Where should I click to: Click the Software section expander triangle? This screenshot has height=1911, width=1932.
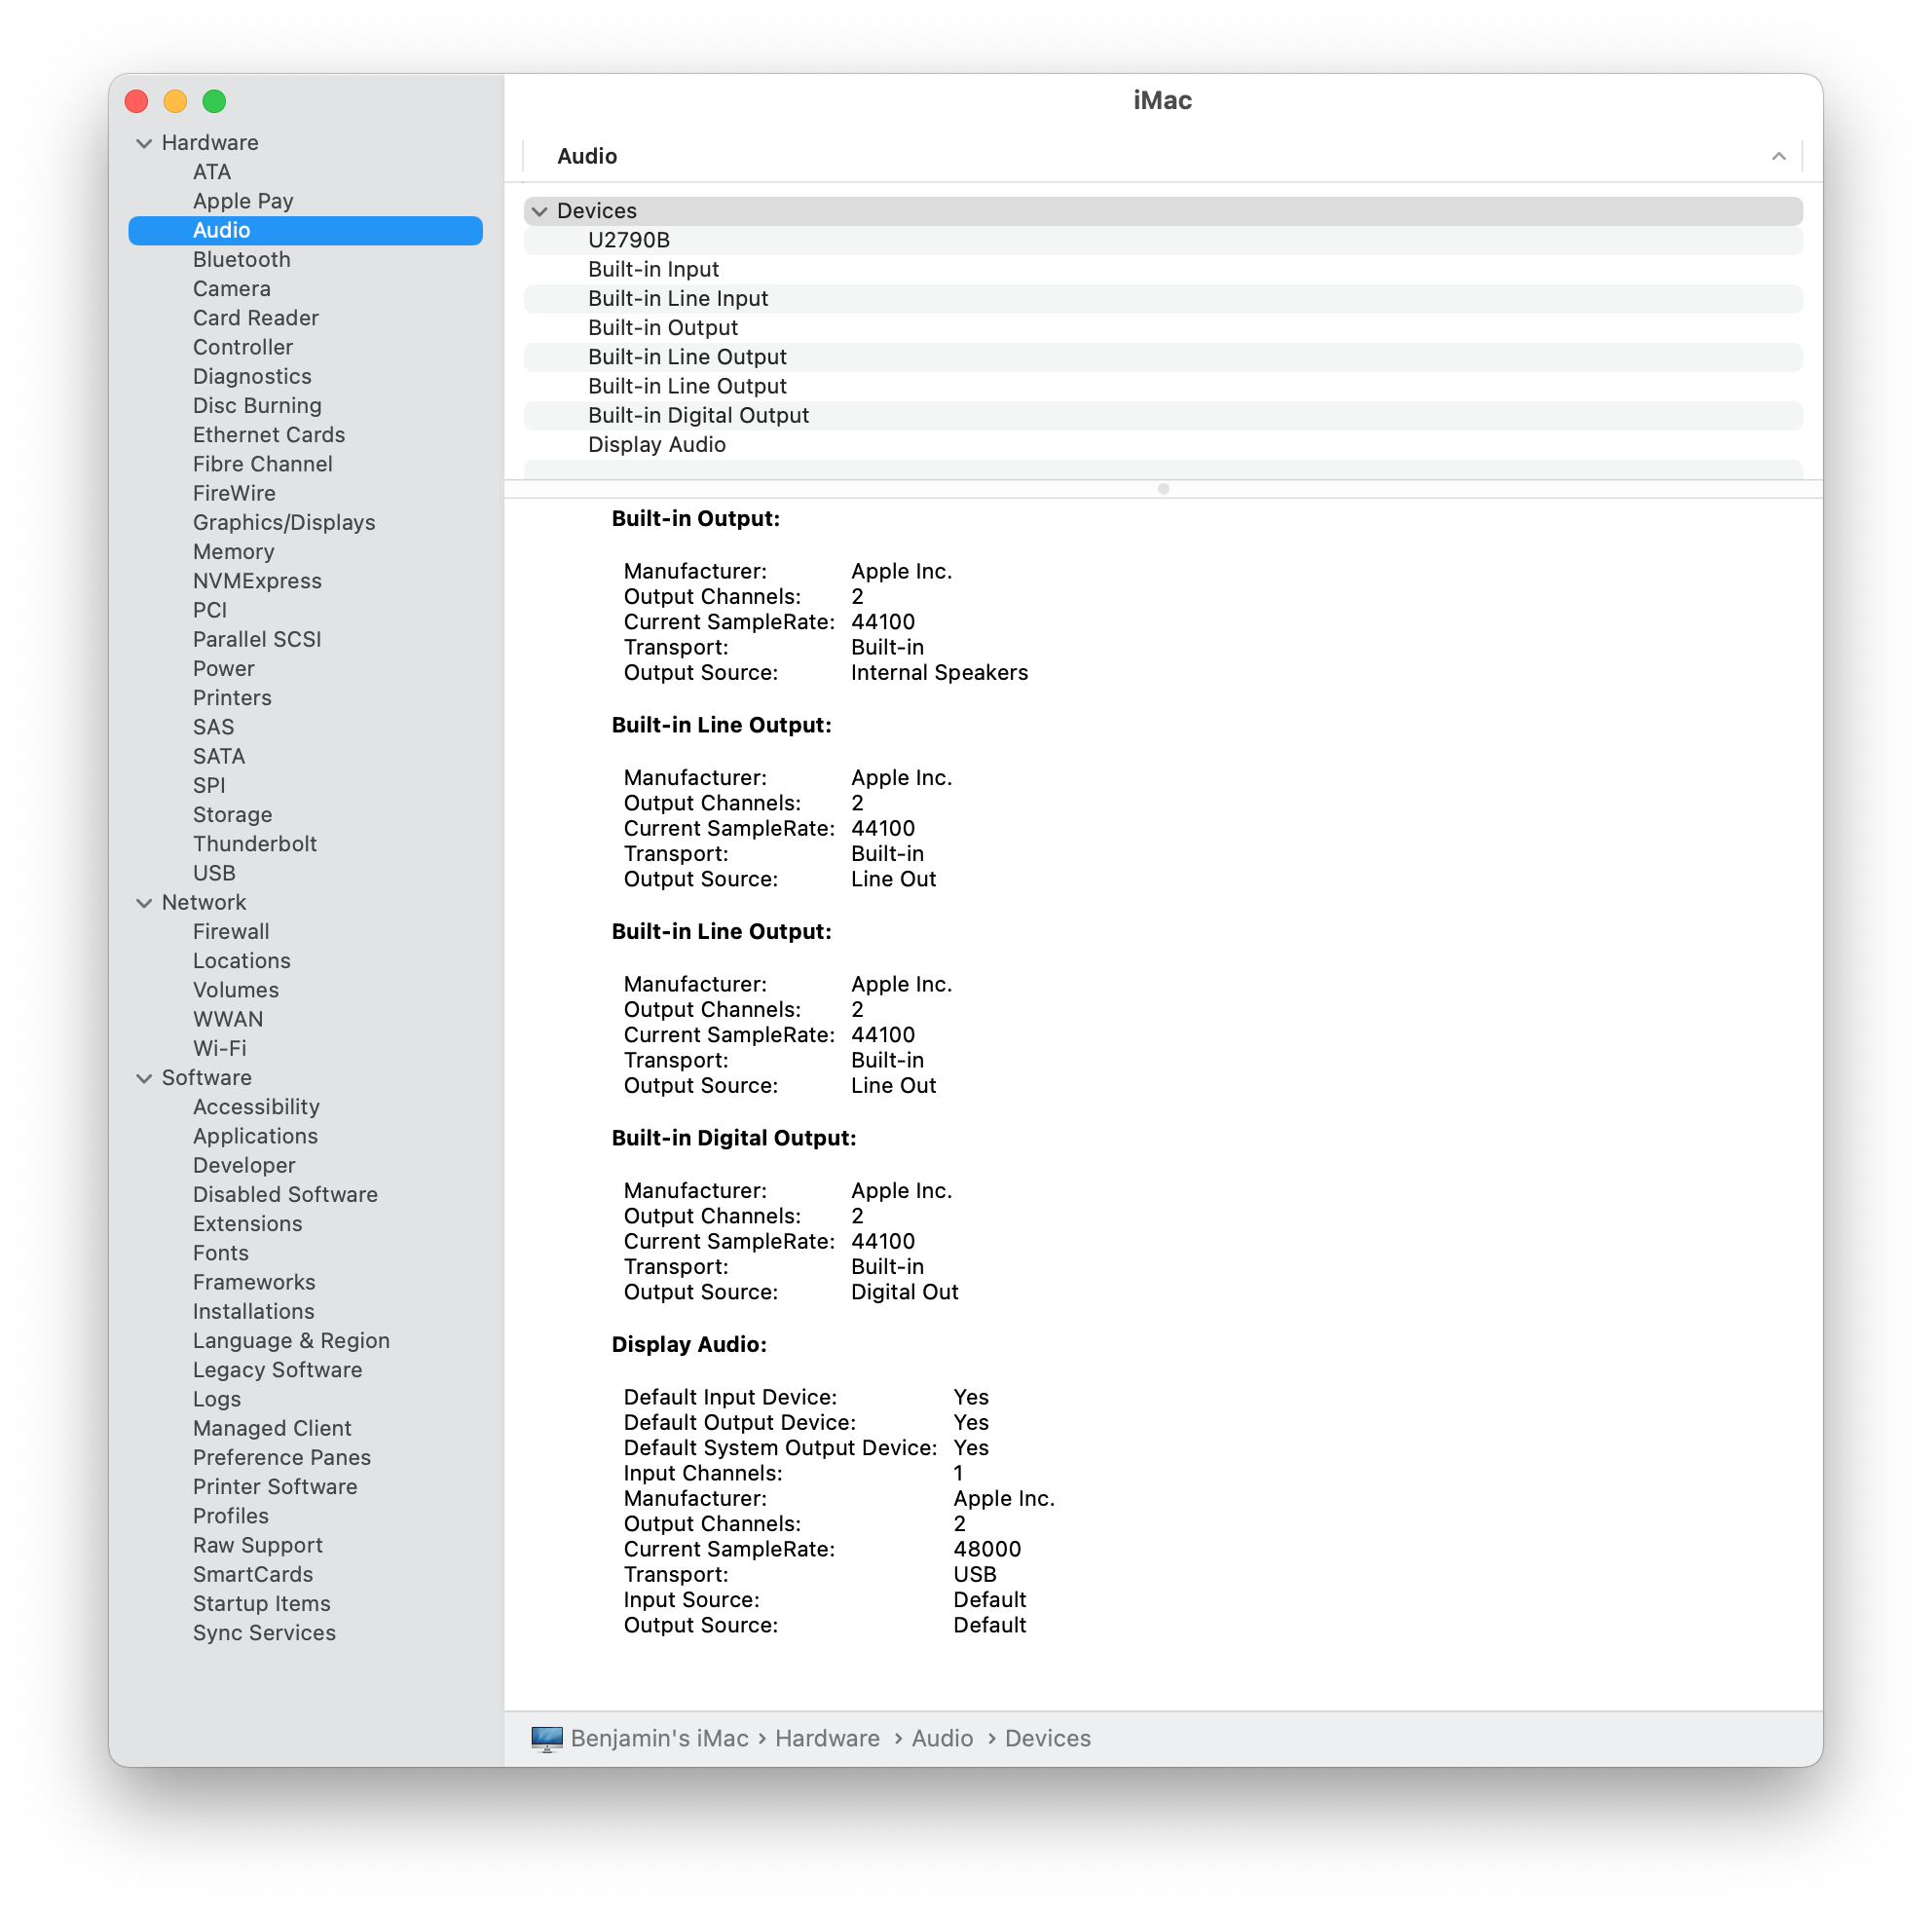(147, 1076)
